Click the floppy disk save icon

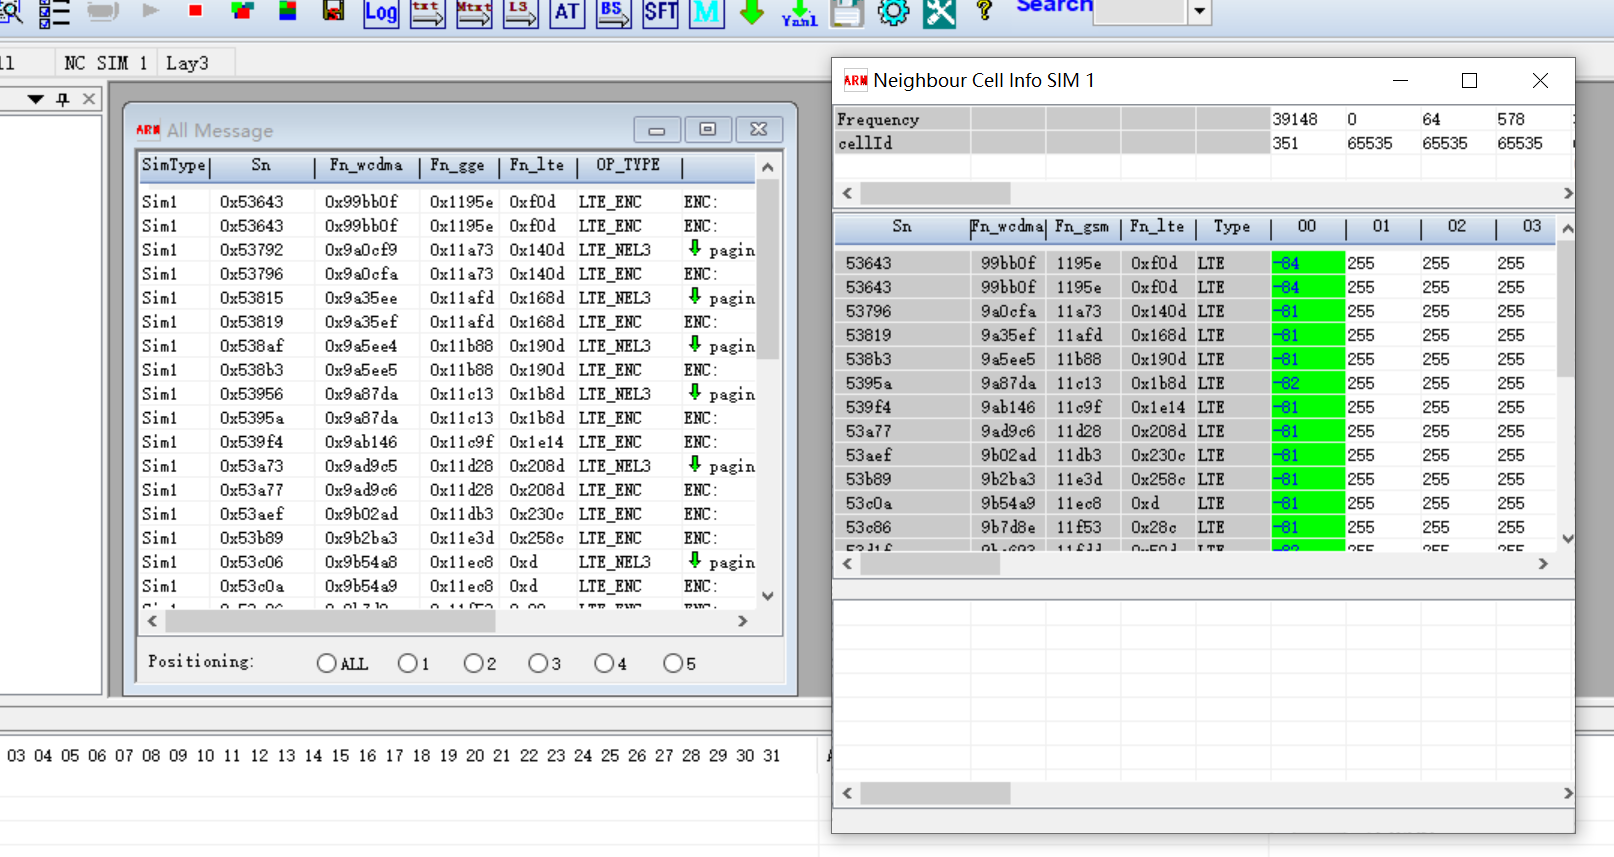[x=846, y=12]
